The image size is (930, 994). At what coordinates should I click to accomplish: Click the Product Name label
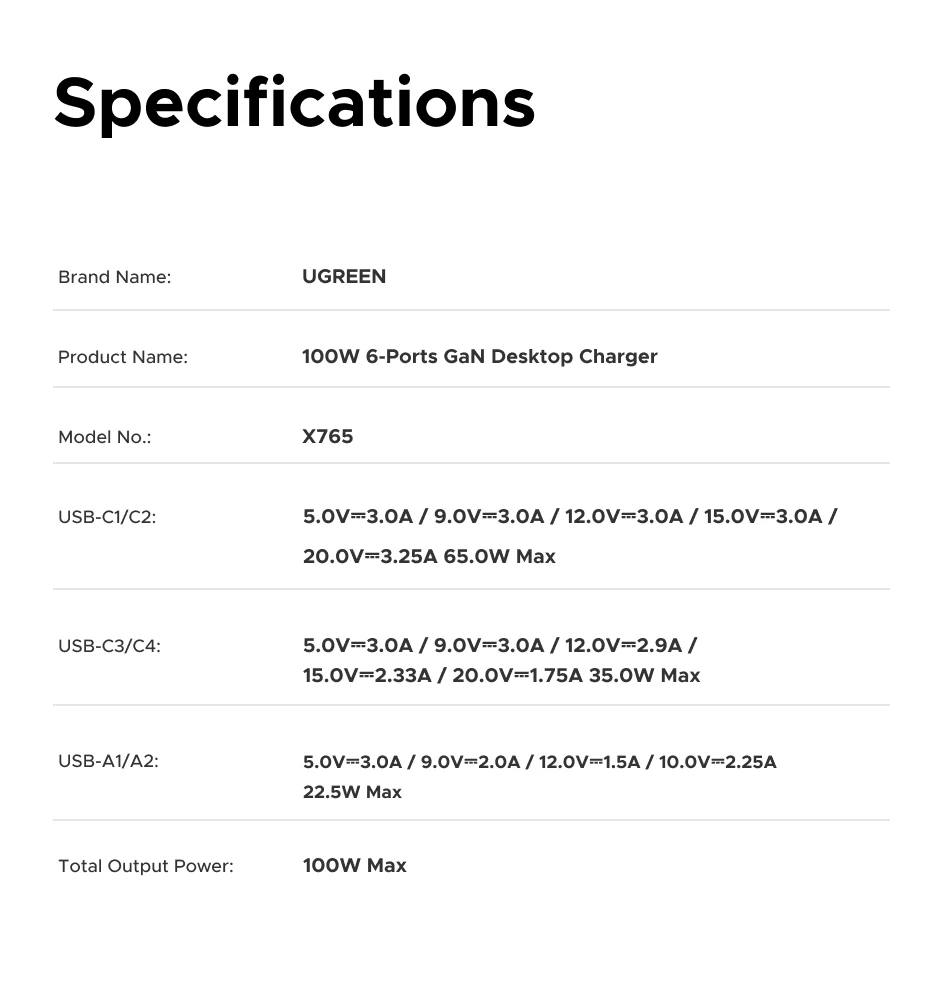click(x=122, y=357)
